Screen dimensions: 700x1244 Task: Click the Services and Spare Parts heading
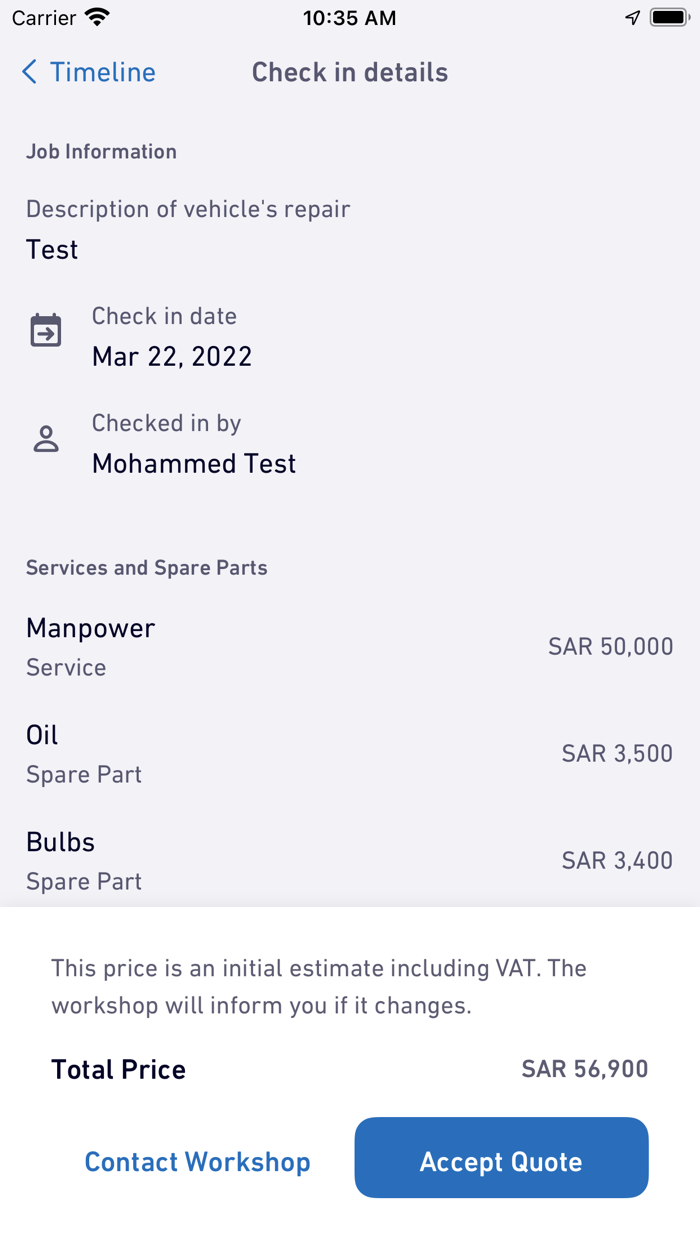point(146,567)
